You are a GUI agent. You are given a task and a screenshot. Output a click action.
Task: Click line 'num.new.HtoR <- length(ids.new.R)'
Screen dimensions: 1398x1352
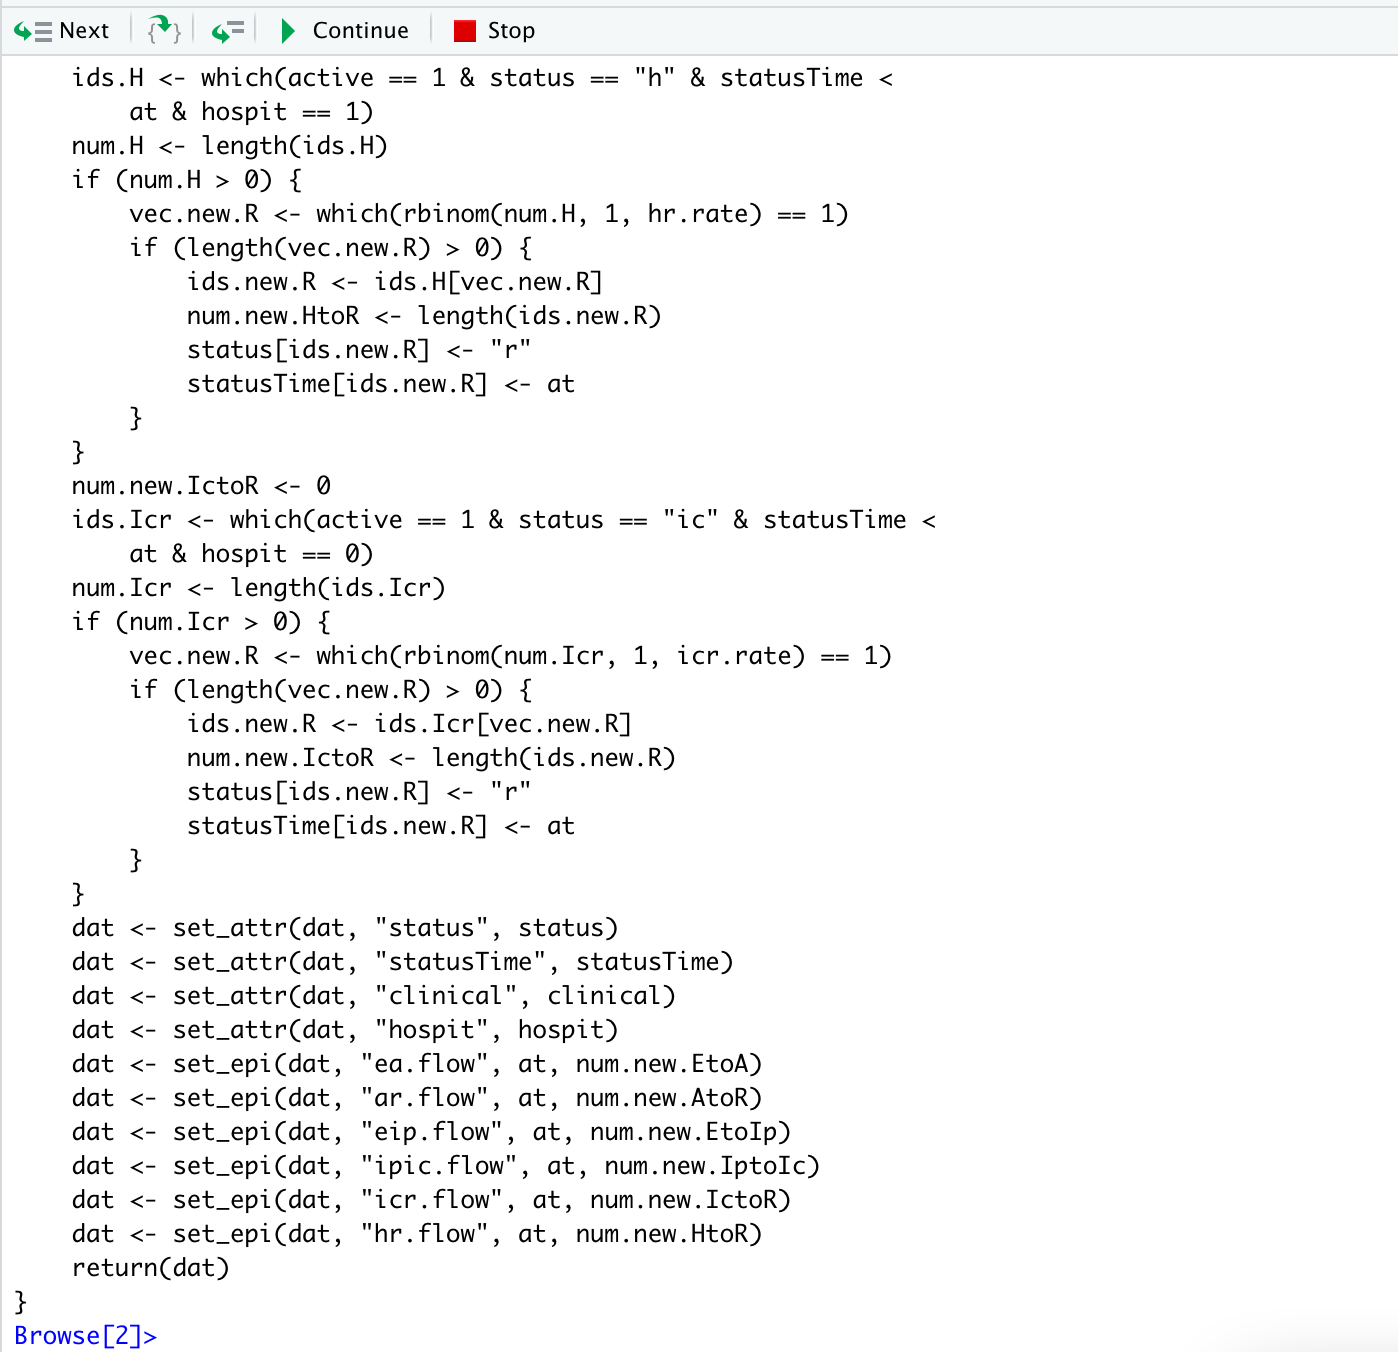click(x=424, y=316)
